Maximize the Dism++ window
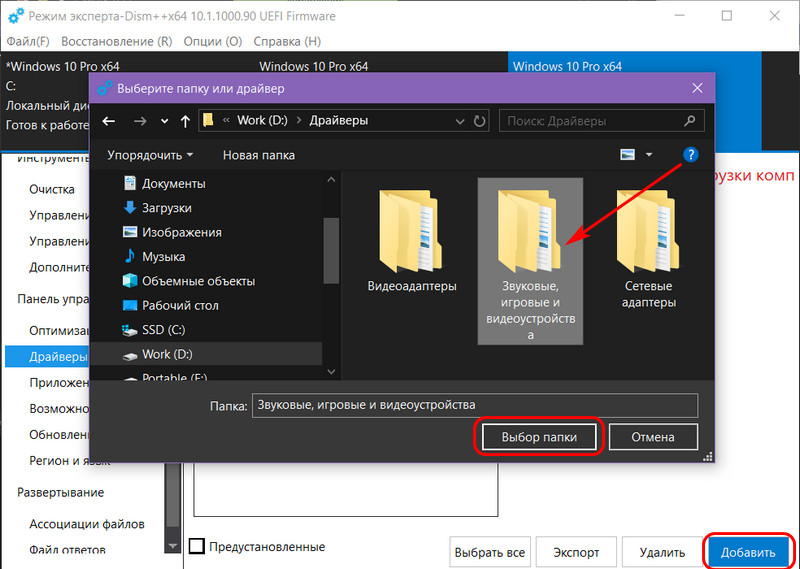Viewport: 800px width, 569px height. (727, 16)
